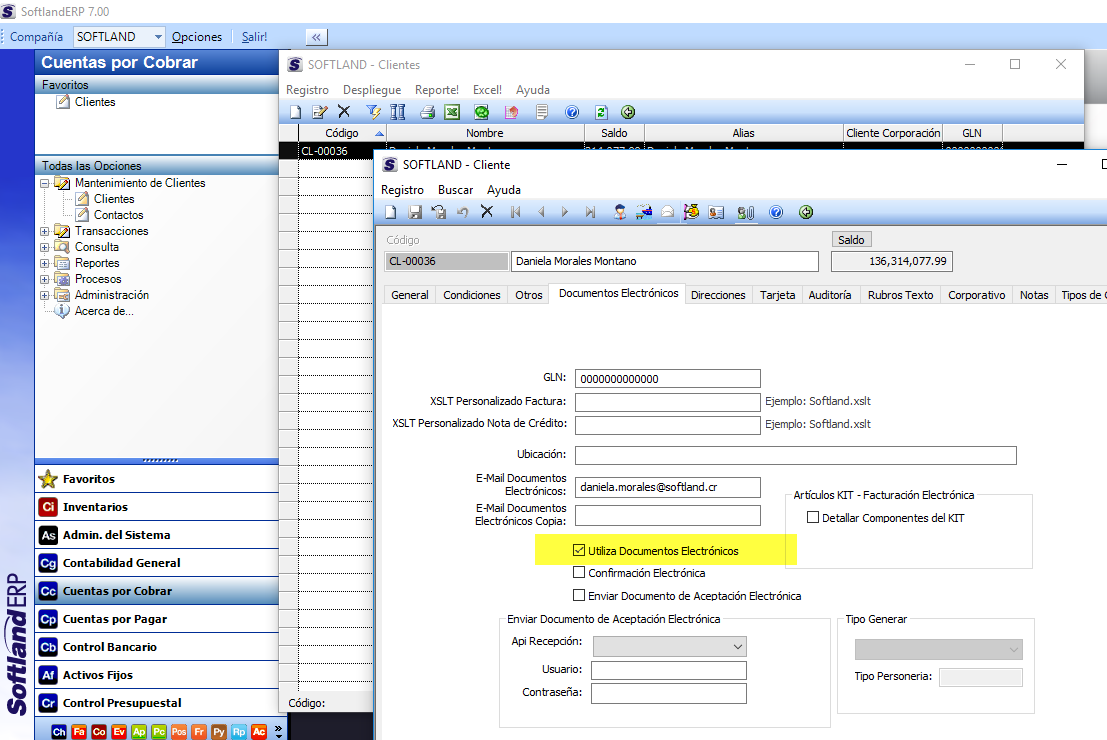The image size is (1107, 740).
Task: Collapse the side panel with double-chevron button
Action: (316, 37)
